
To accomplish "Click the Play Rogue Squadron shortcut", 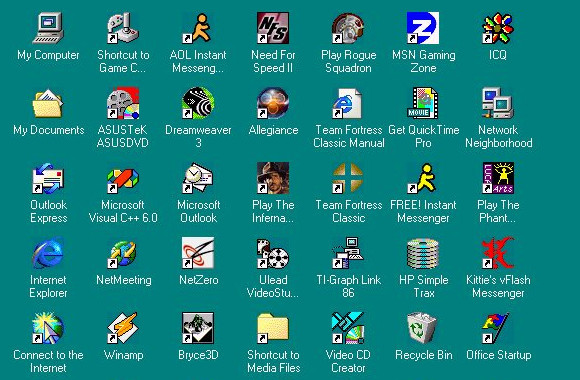I will click(x=348, y=28).
